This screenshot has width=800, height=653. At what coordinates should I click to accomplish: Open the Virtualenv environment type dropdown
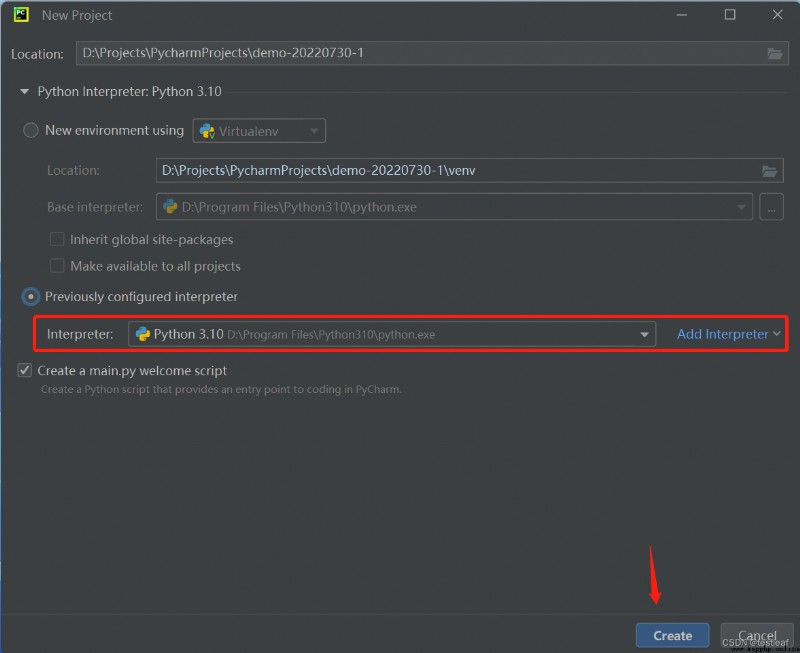(x=259, y=131)
